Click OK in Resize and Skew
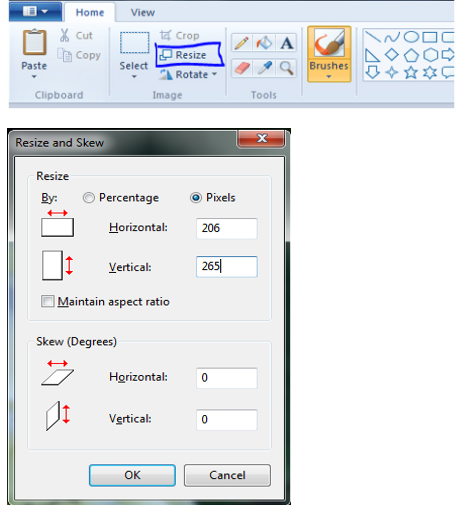The height and width of the screenshot is (505, 456). [x=132, y=475]
